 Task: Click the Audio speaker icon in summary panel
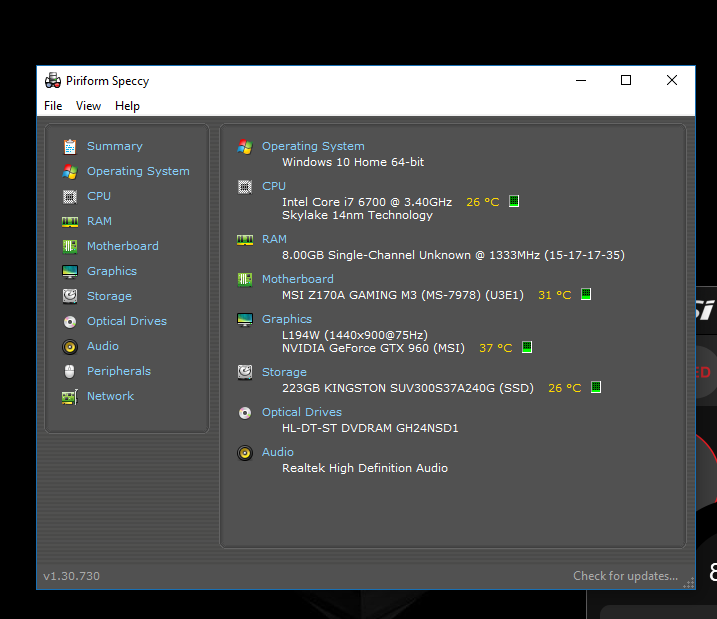(x=245, y=453)
